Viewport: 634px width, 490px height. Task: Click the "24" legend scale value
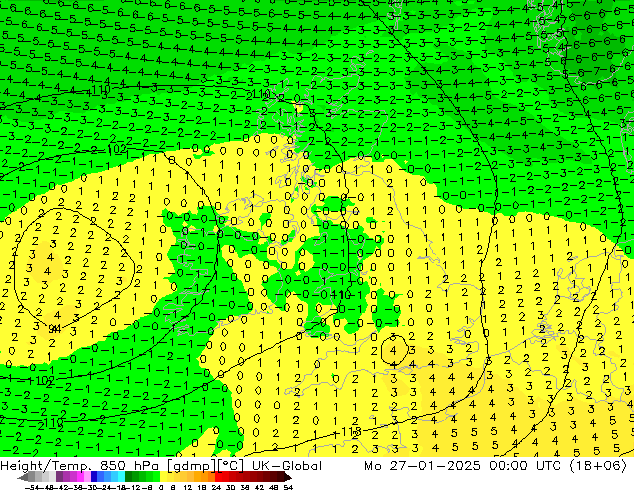(216, 487)
